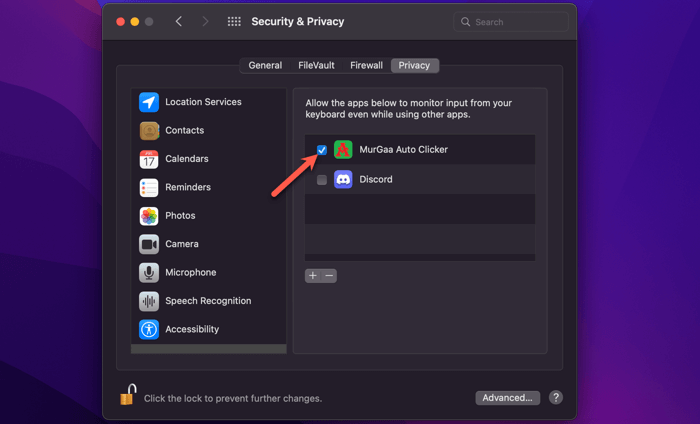
Task: Select the Reminders list icon
Action: click(149, 188)
